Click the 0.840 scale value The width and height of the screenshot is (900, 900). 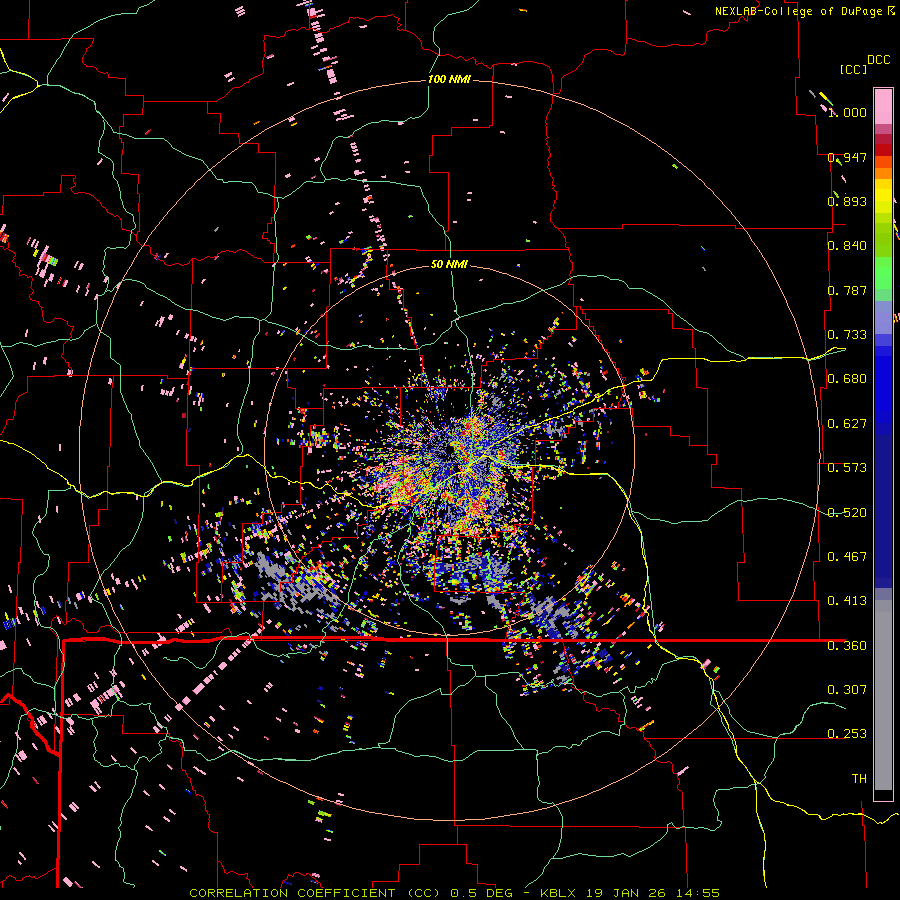point(847,246)
